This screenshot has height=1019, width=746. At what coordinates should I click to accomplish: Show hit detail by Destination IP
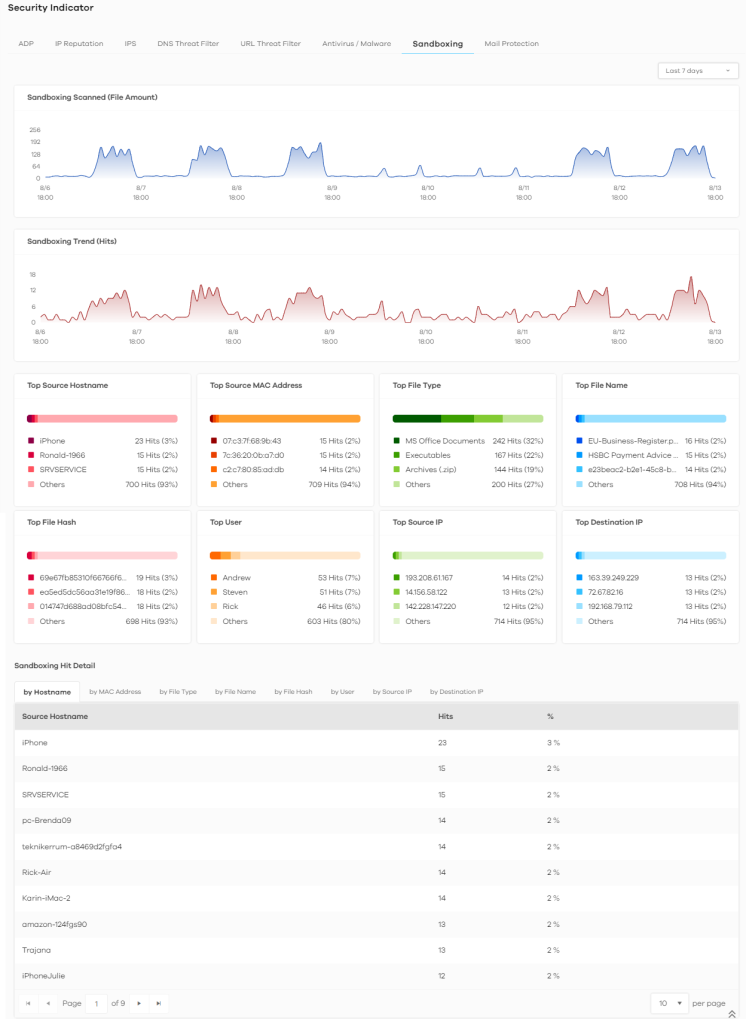[456, 691]
